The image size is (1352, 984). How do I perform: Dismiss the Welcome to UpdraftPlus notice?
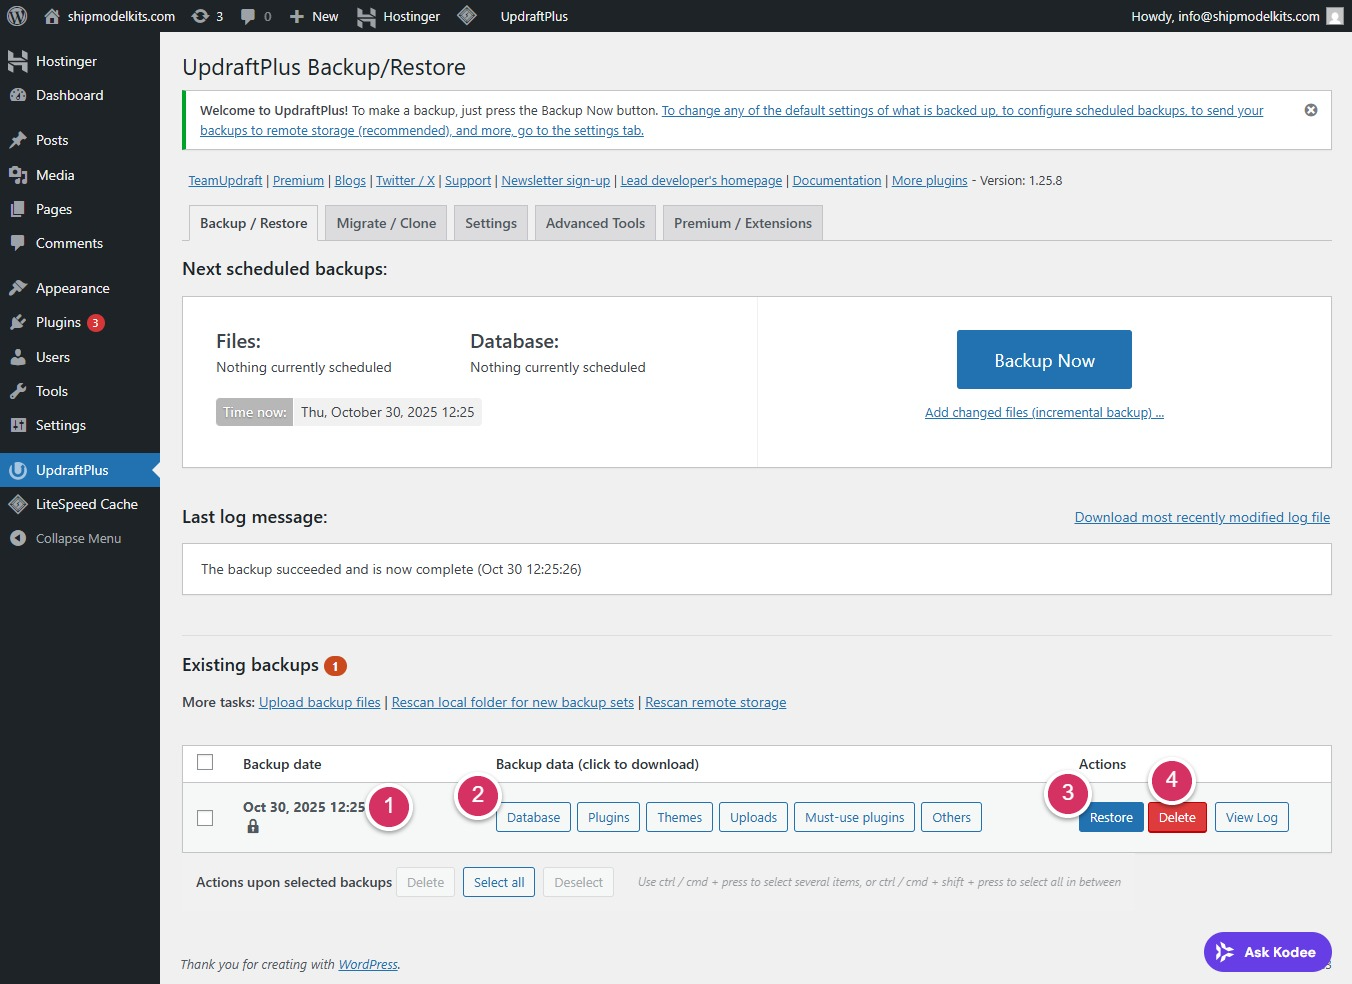pyautogui.click(x=1310, y=110)
